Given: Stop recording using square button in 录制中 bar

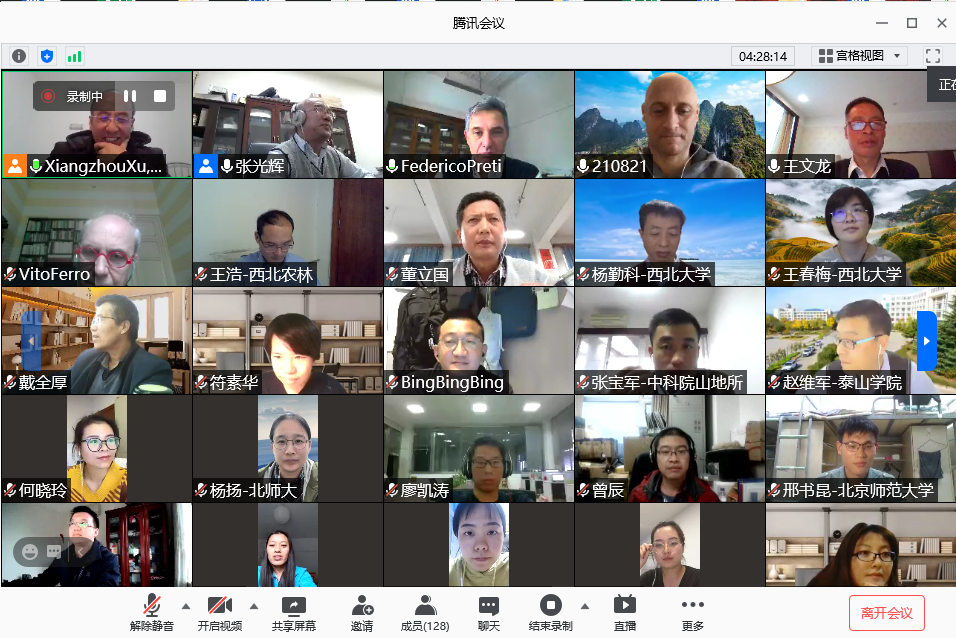Looking at the screenshot, I should tap(160, 96).
